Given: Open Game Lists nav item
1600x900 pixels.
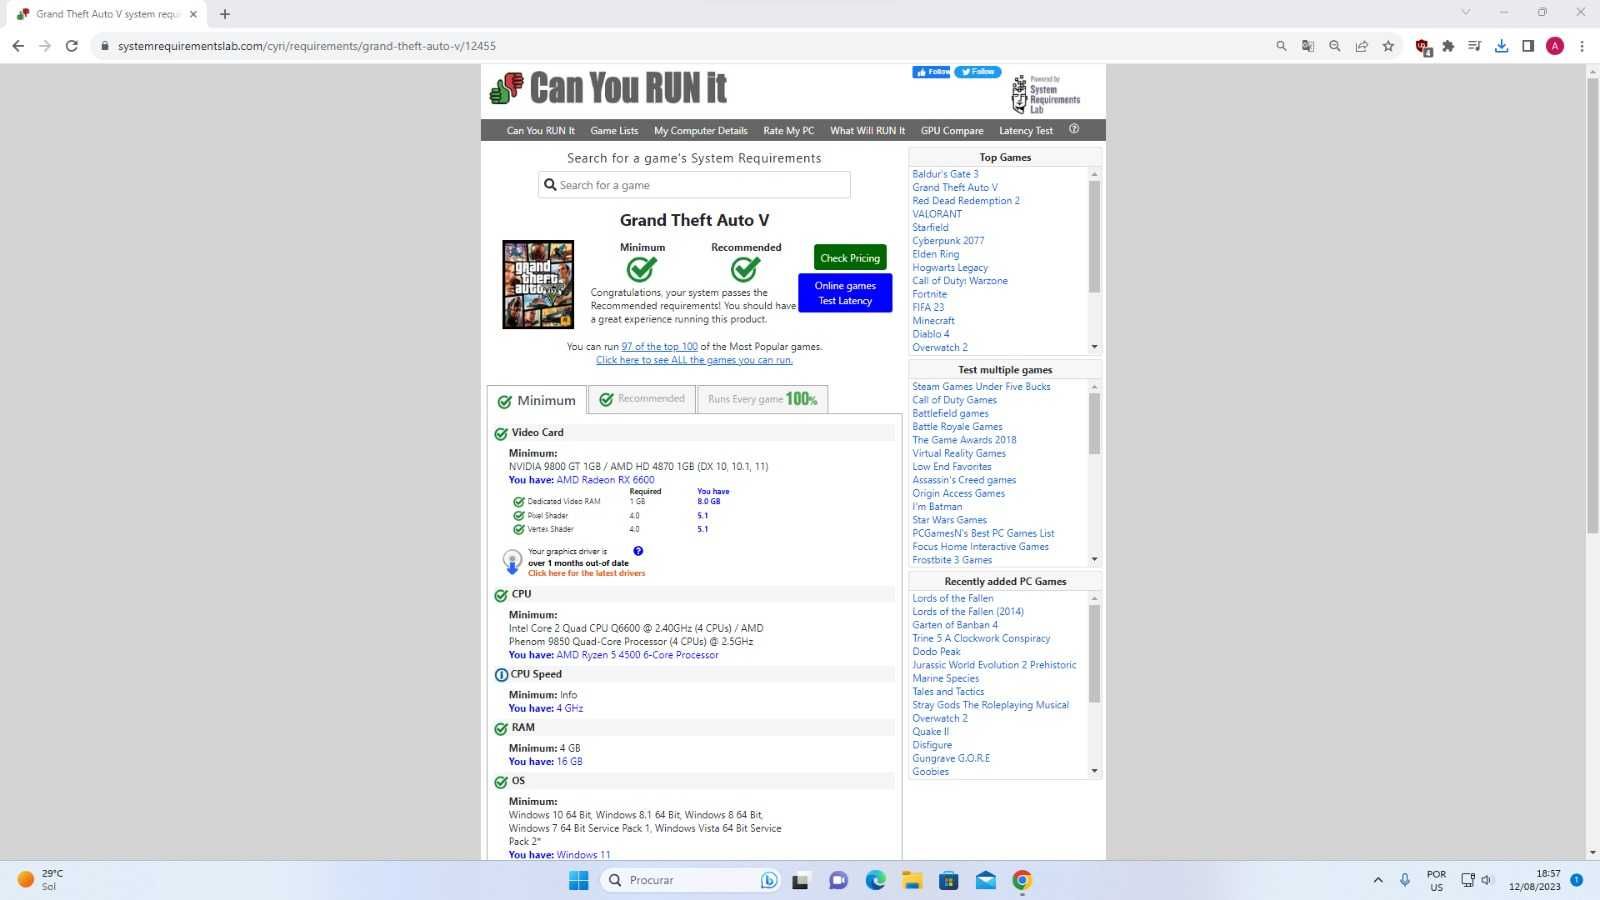Looking at the screenshot, I should tap(614, 131).
